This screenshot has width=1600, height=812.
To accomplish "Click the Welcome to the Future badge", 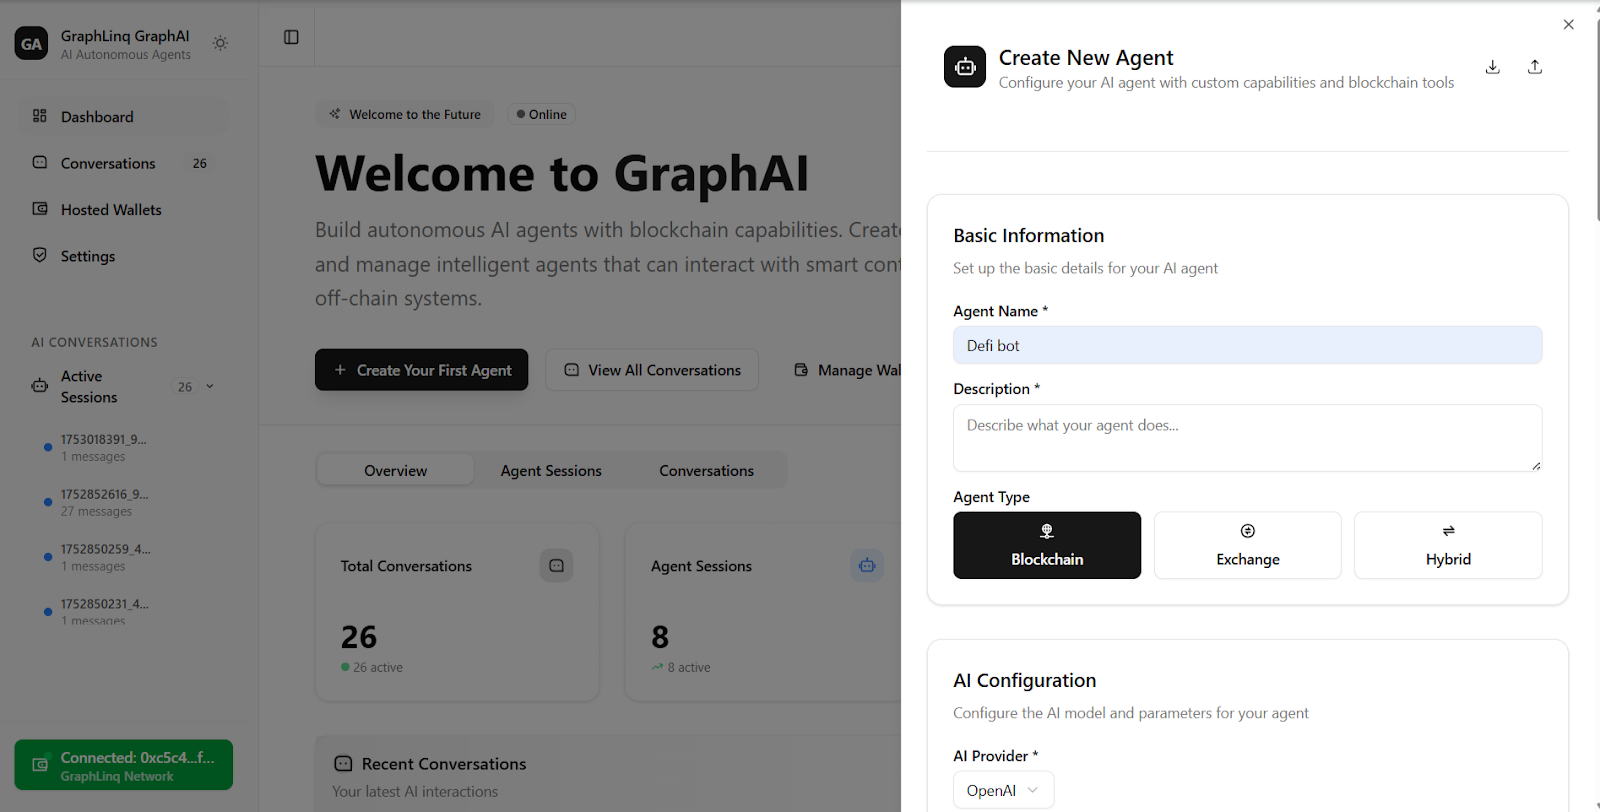I will click(x=406, y=114).
